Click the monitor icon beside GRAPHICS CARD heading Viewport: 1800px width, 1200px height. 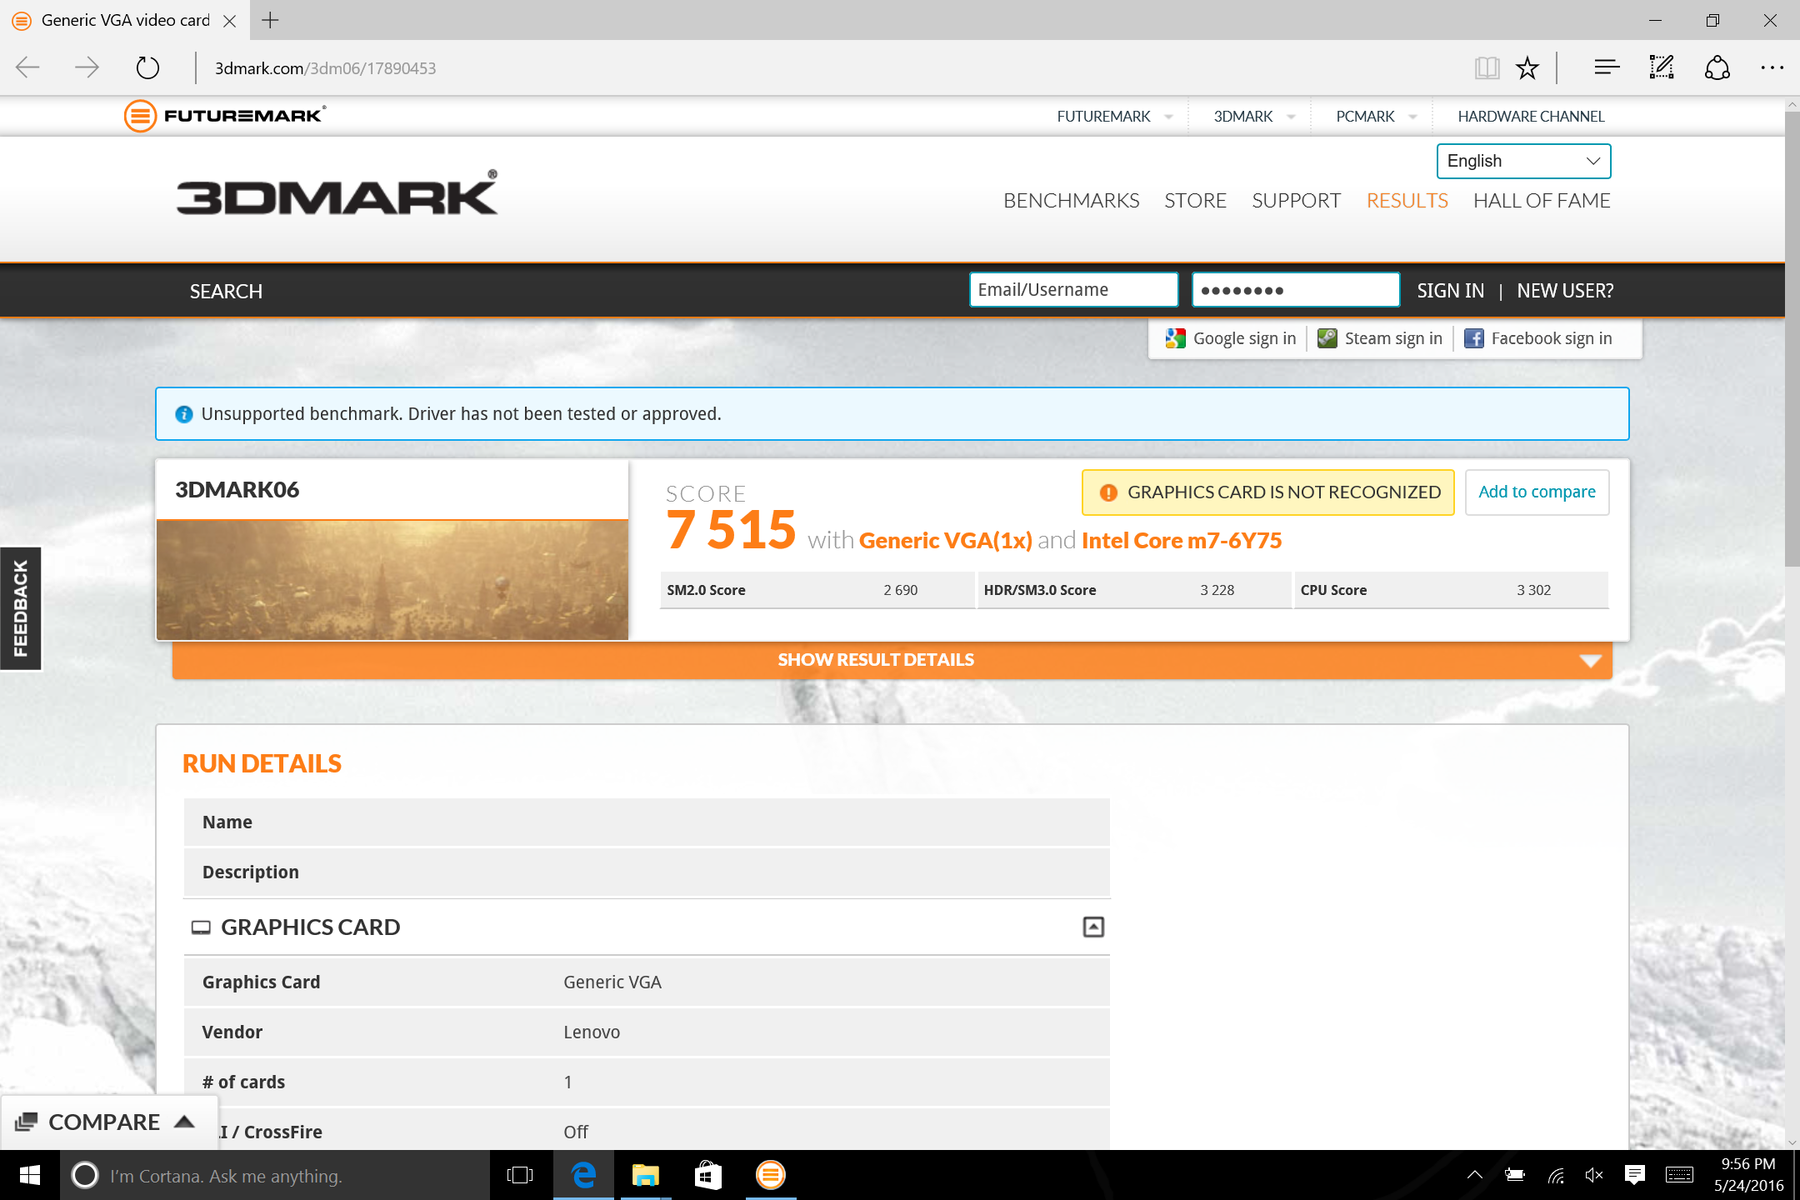tap(201, 928)
